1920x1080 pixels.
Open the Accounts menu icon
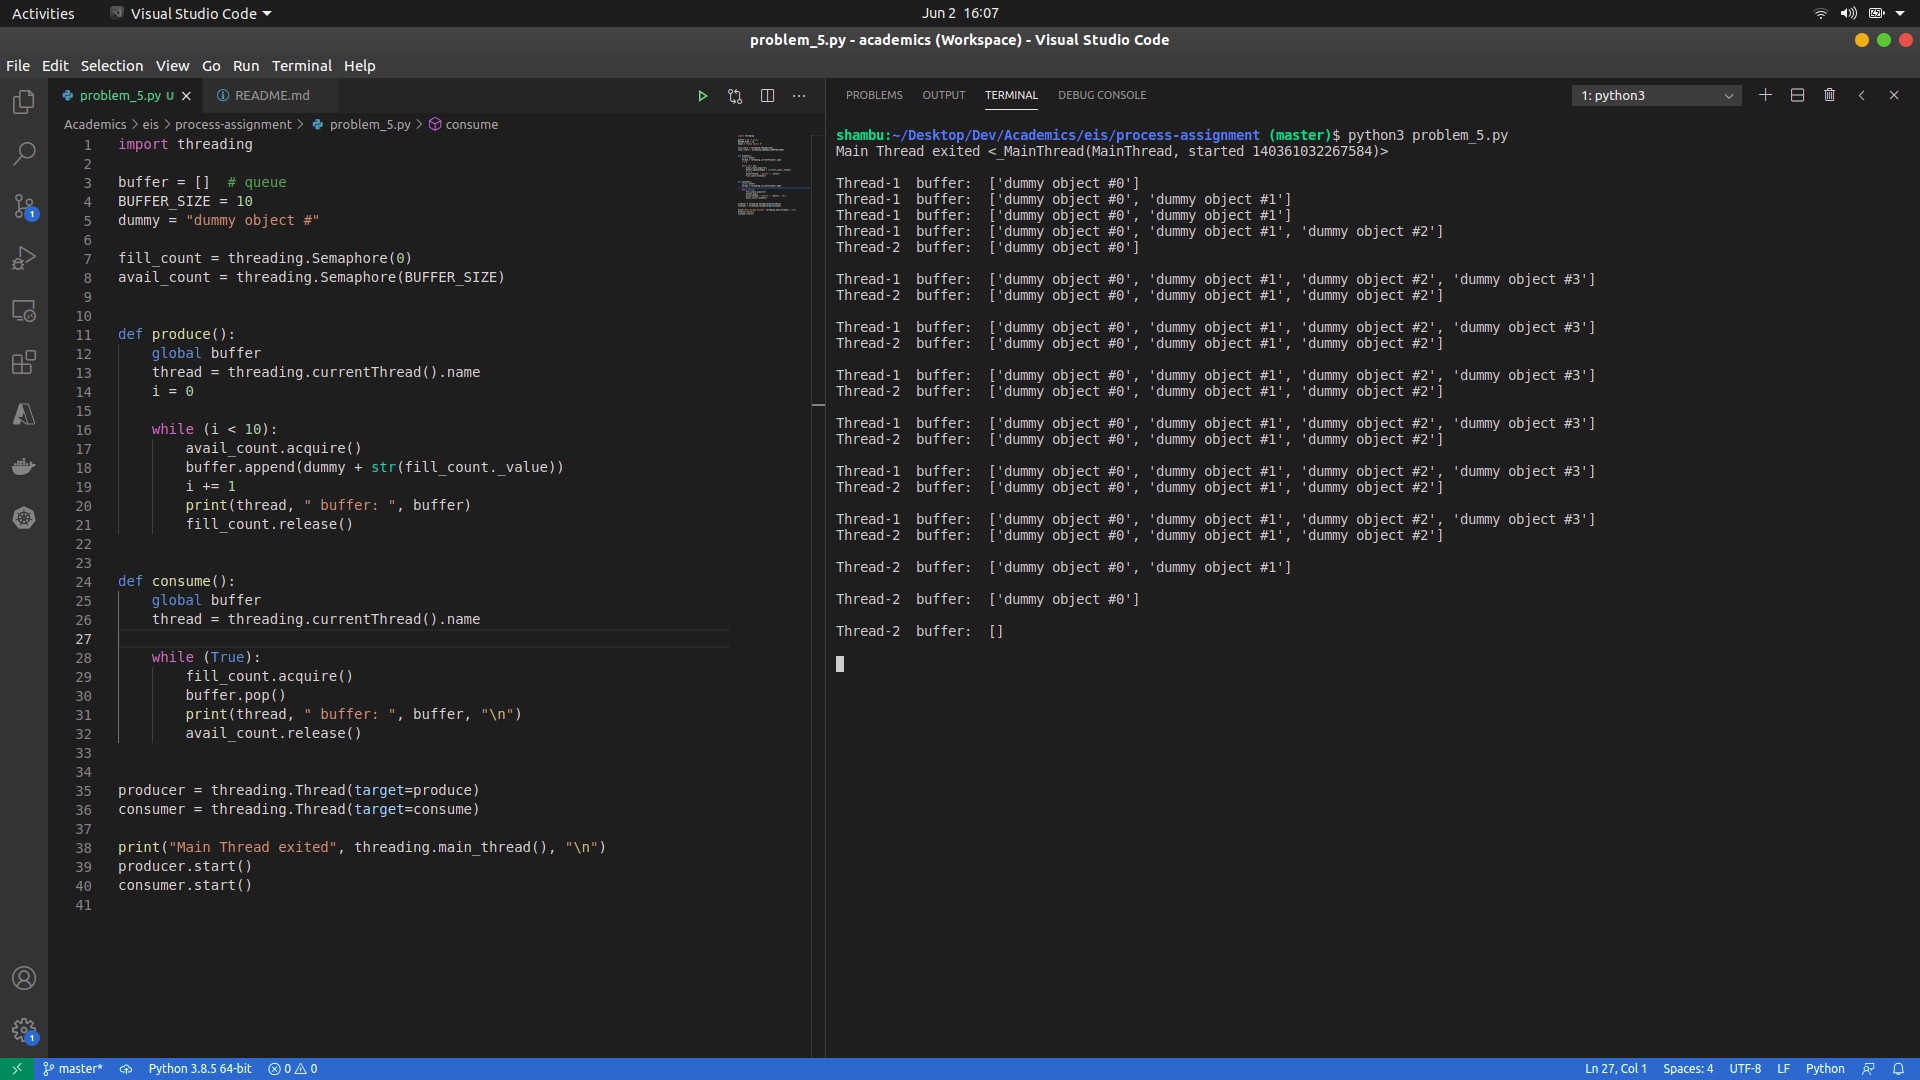point(24,978)
